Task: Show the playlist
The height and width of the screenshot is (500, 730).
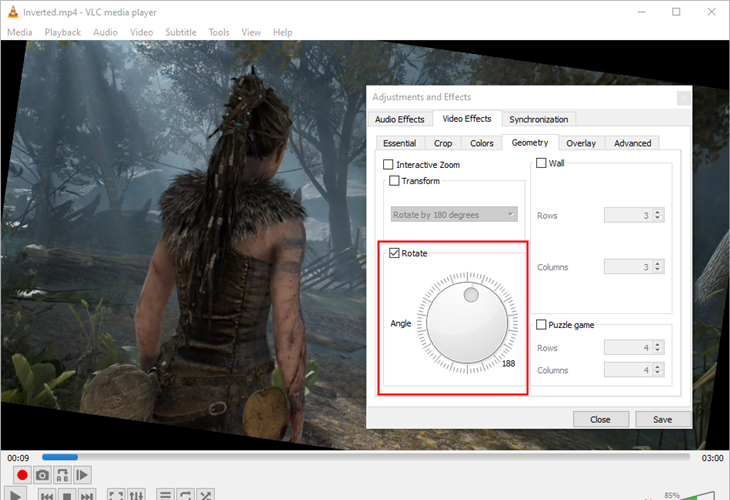Action: tap(165, 495)
